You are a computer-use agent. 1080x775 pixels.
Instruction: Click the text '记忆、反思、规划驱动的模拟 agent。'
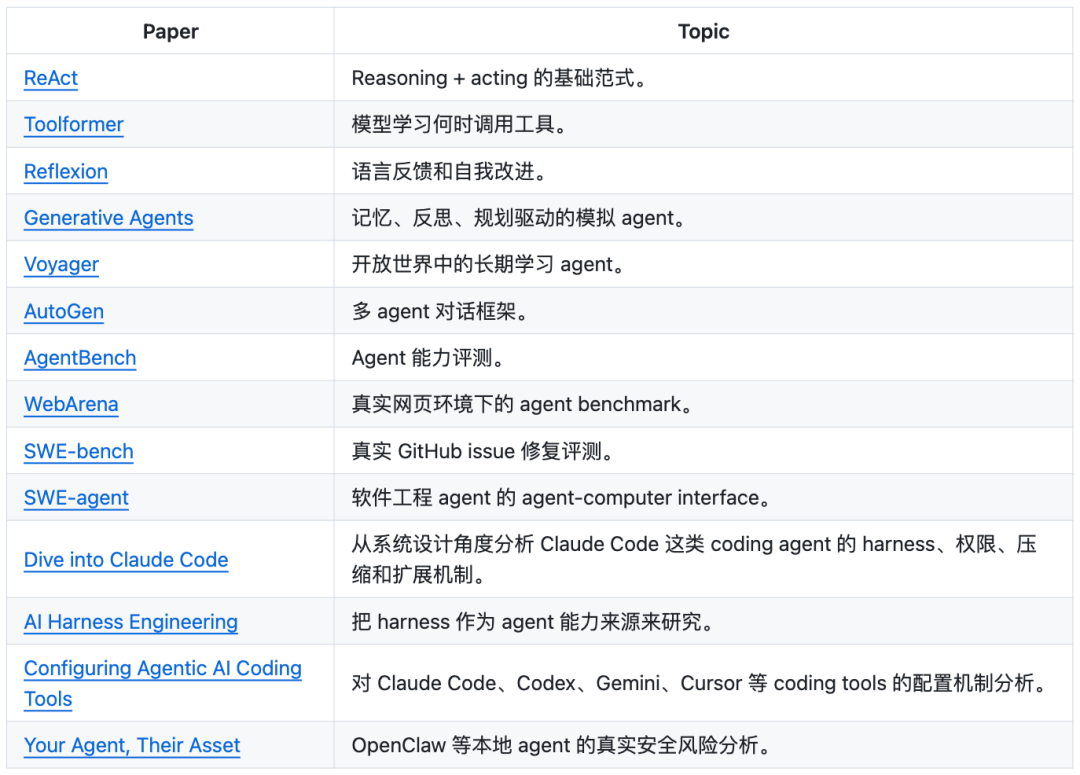pyautogui.click(x=519, y=218)
